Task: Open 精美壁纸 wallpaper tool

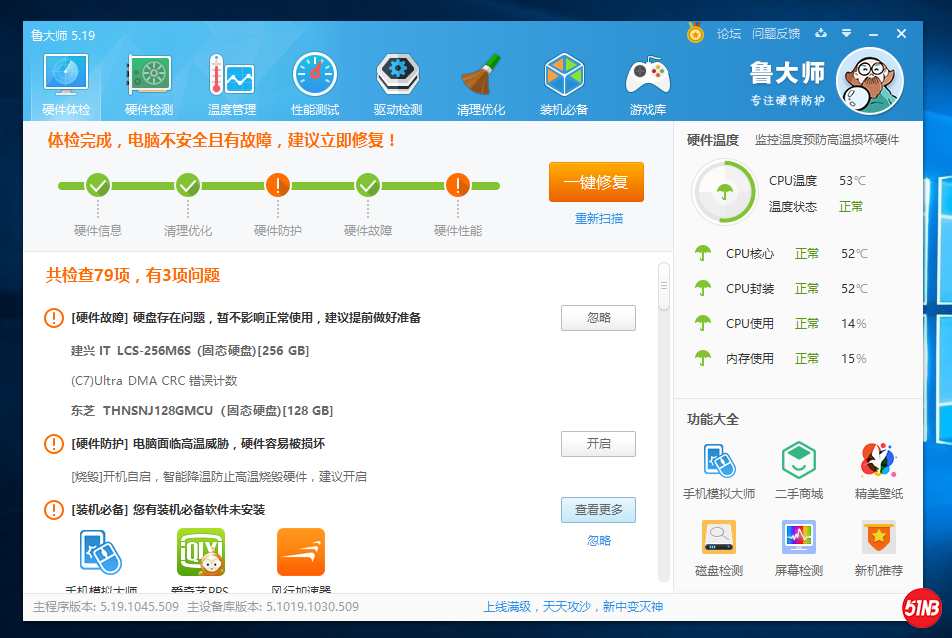Action: pos(878,471)
